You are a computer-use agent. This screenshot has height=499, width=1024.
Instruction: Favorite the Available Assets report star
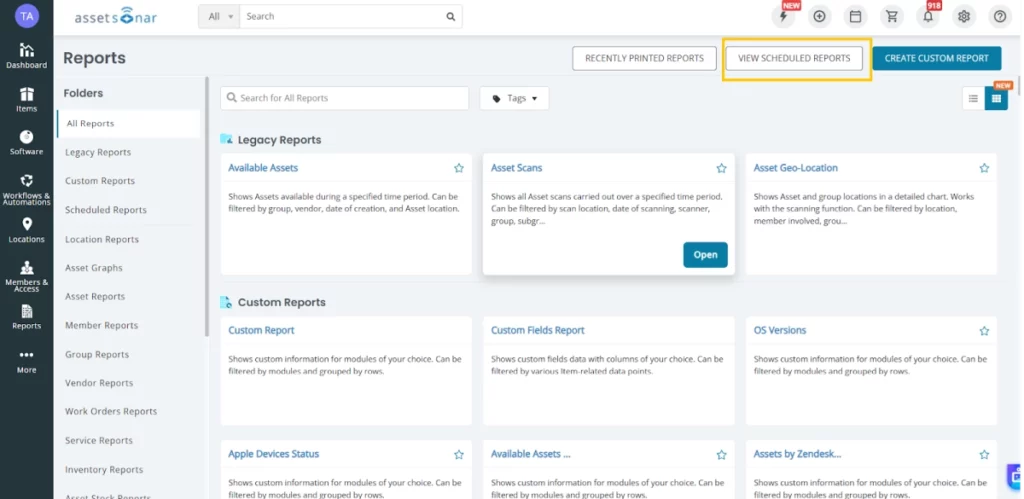tap(459, 168)
